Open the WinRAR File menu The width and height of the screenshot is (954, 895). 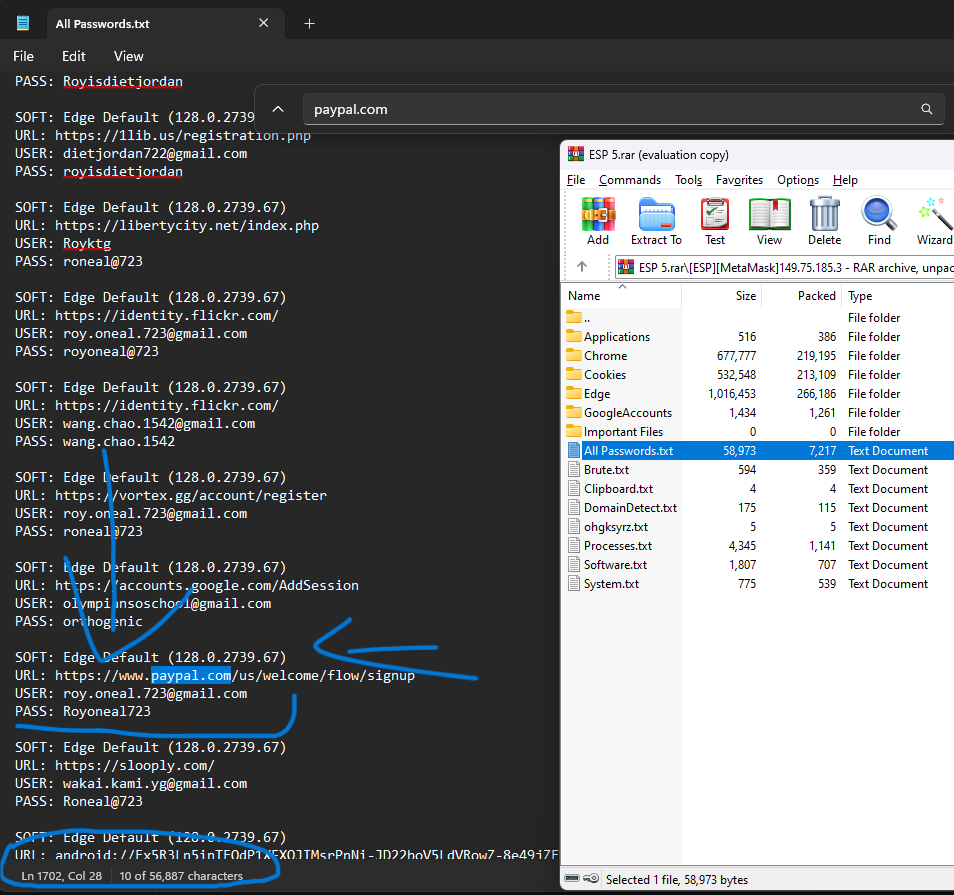click(x=576, y=179)
